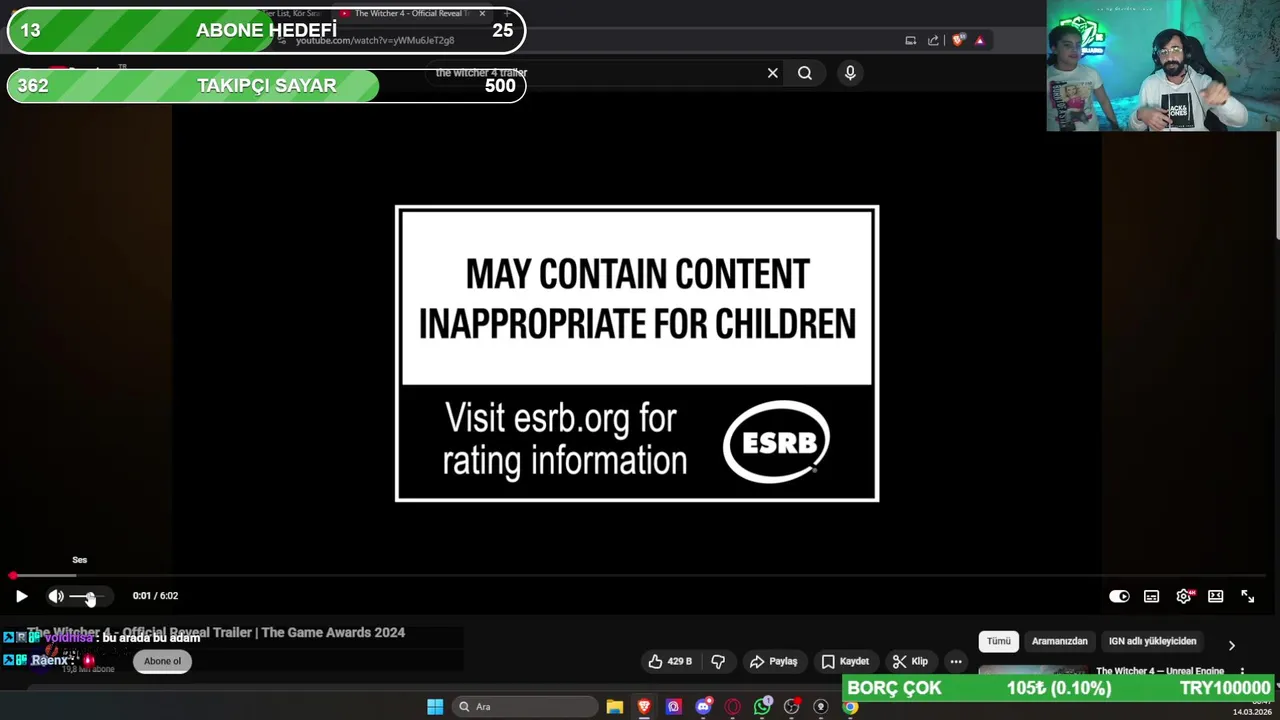Clear the YouTube search box

pos(772,73)
